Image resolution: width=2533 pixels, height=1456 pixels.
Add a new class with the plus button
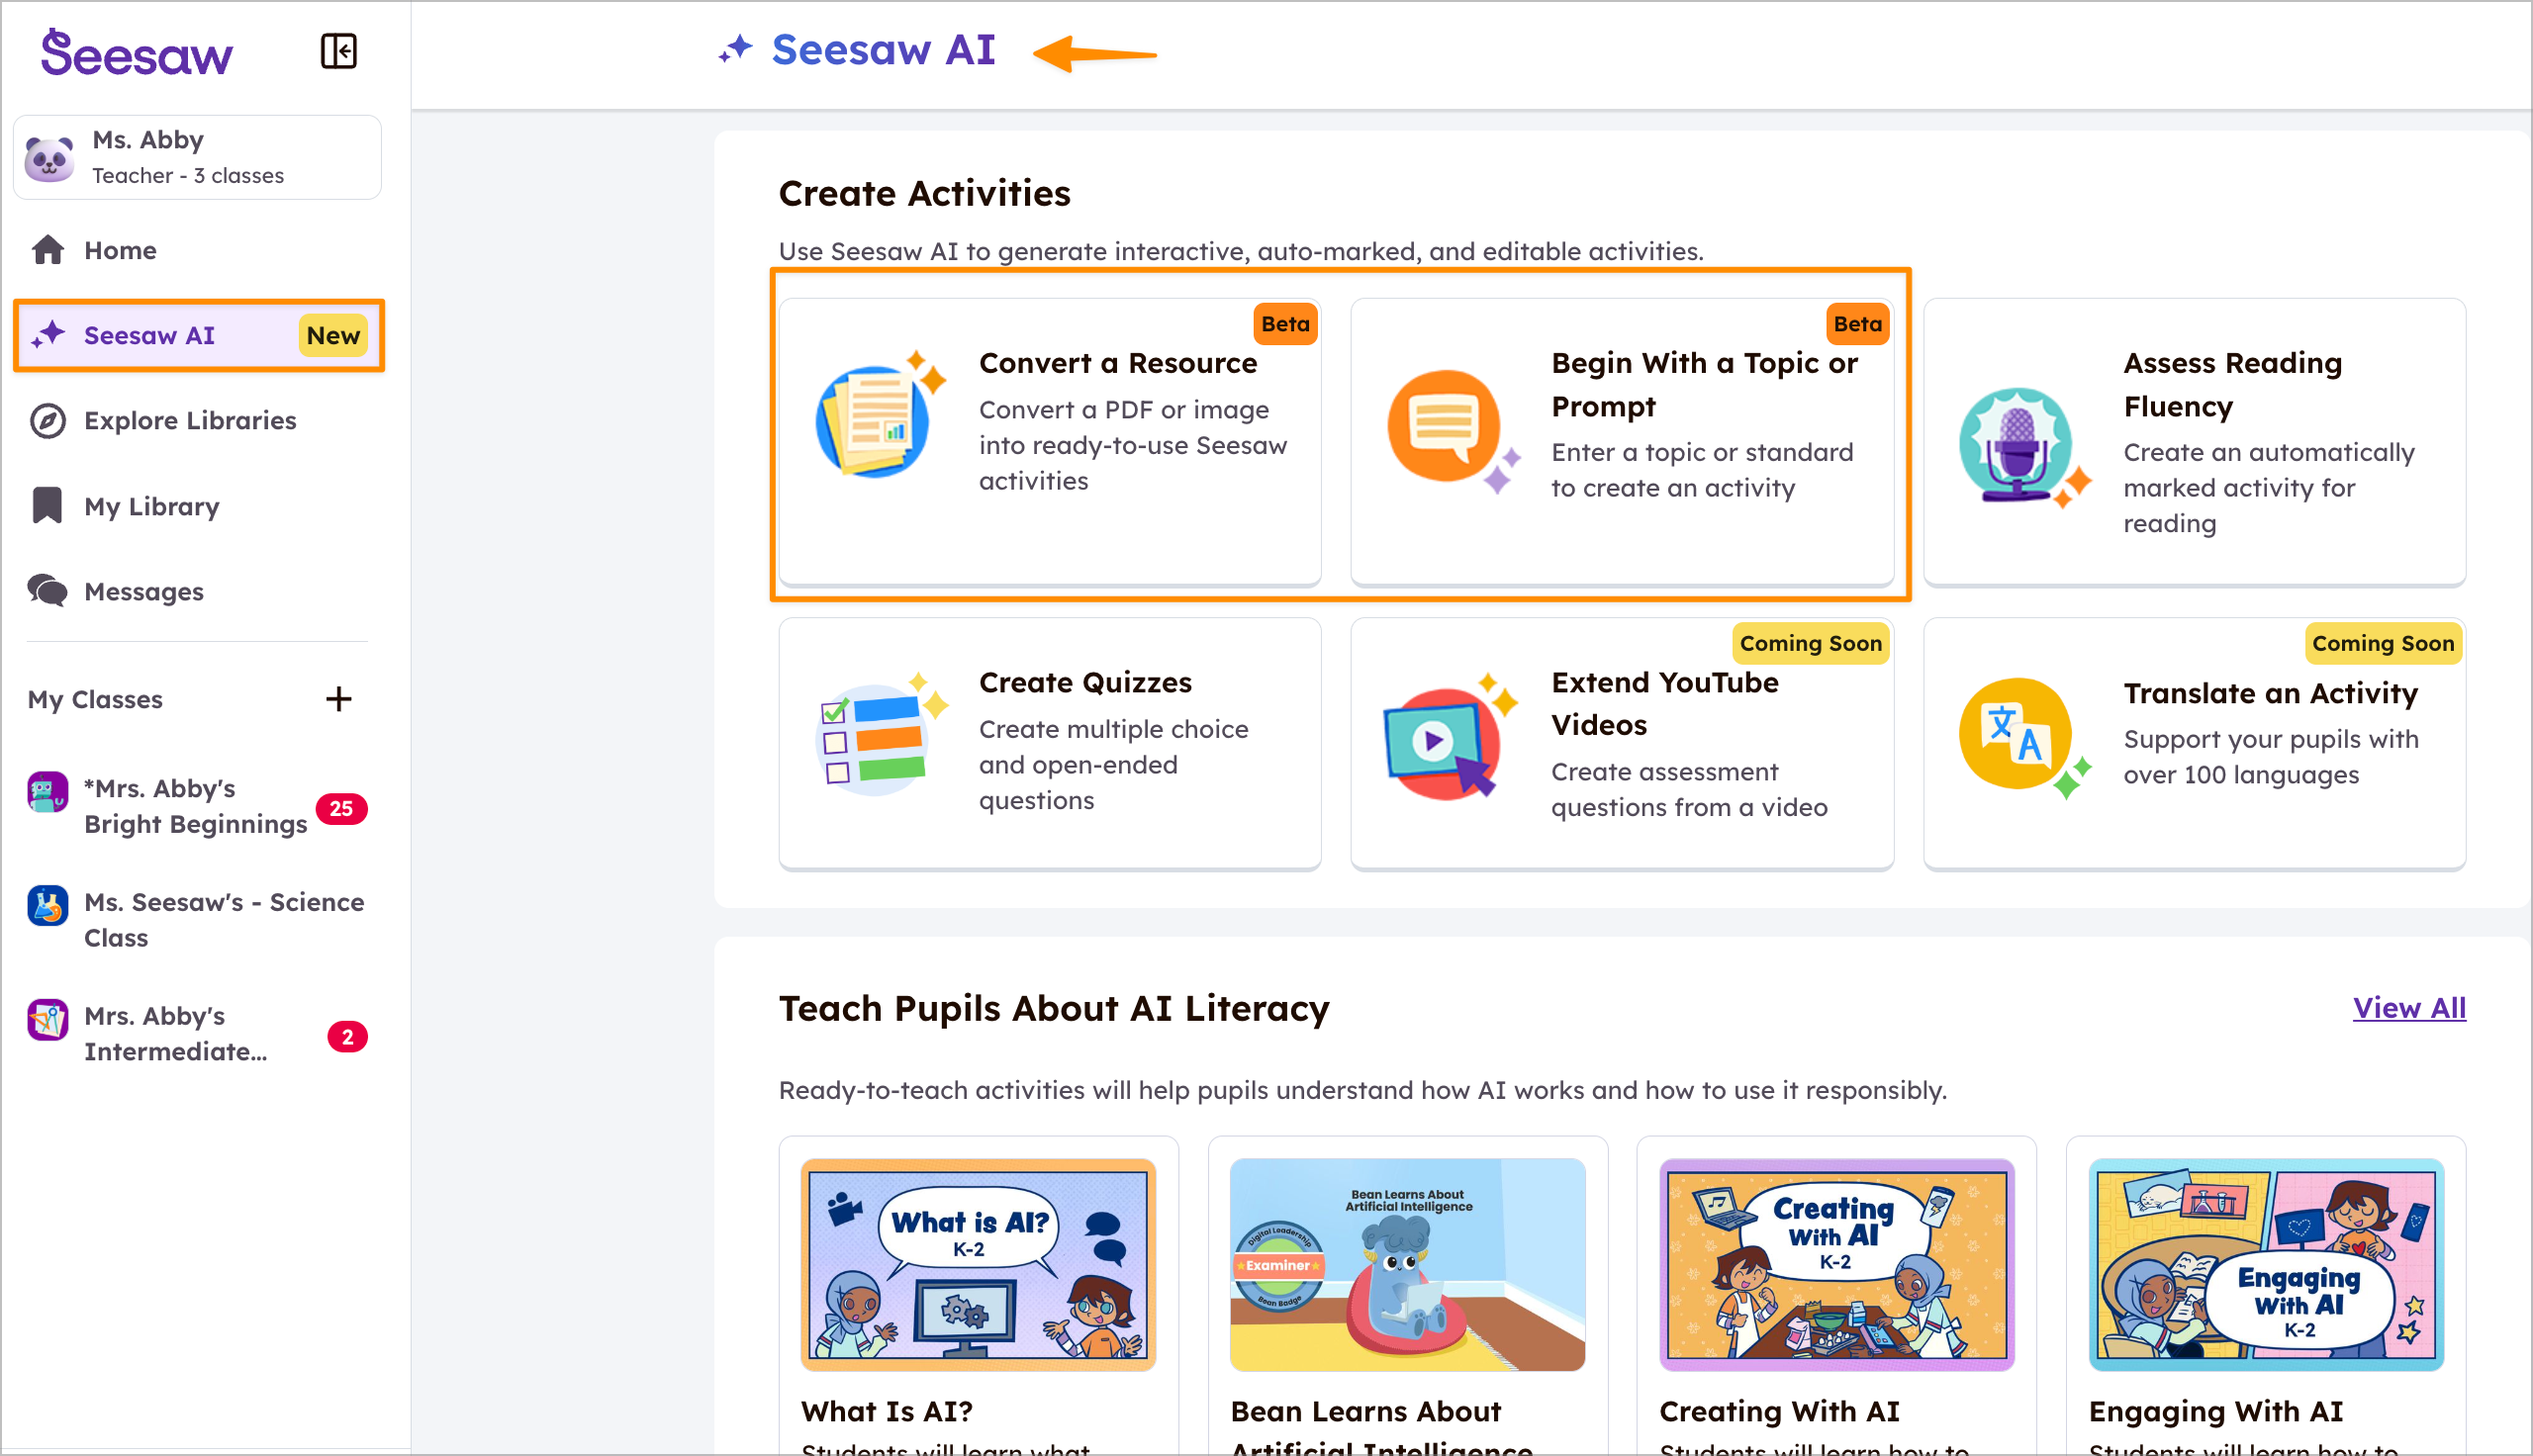pyautogui.click(x=339, y=699)
